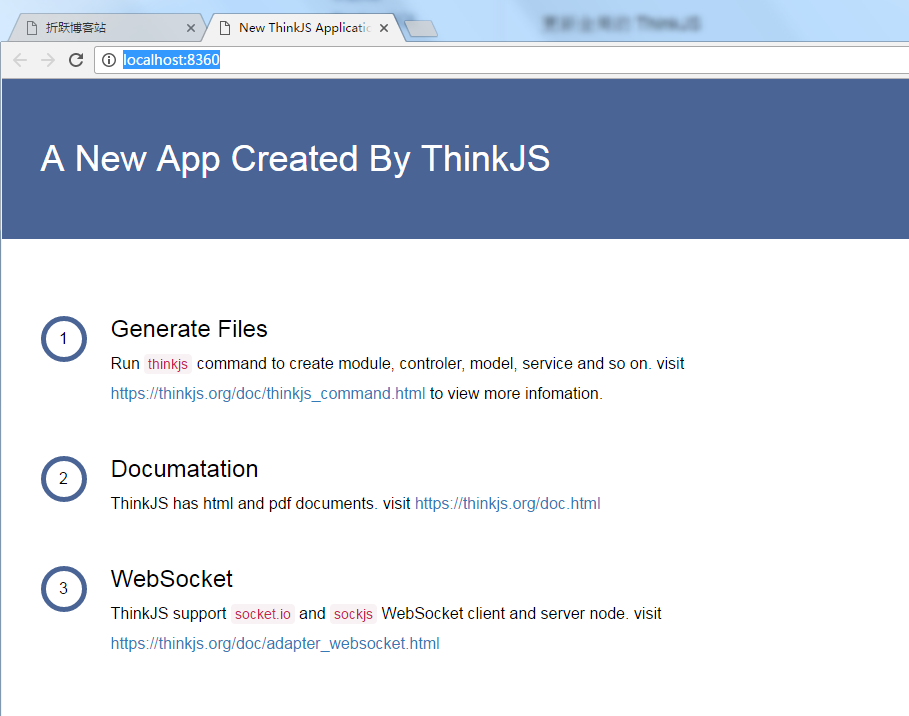Image resolution: width=909 pixels, height=716 pixels.
Task: Click the browser back arrow
Action: [x=20, y=60]
